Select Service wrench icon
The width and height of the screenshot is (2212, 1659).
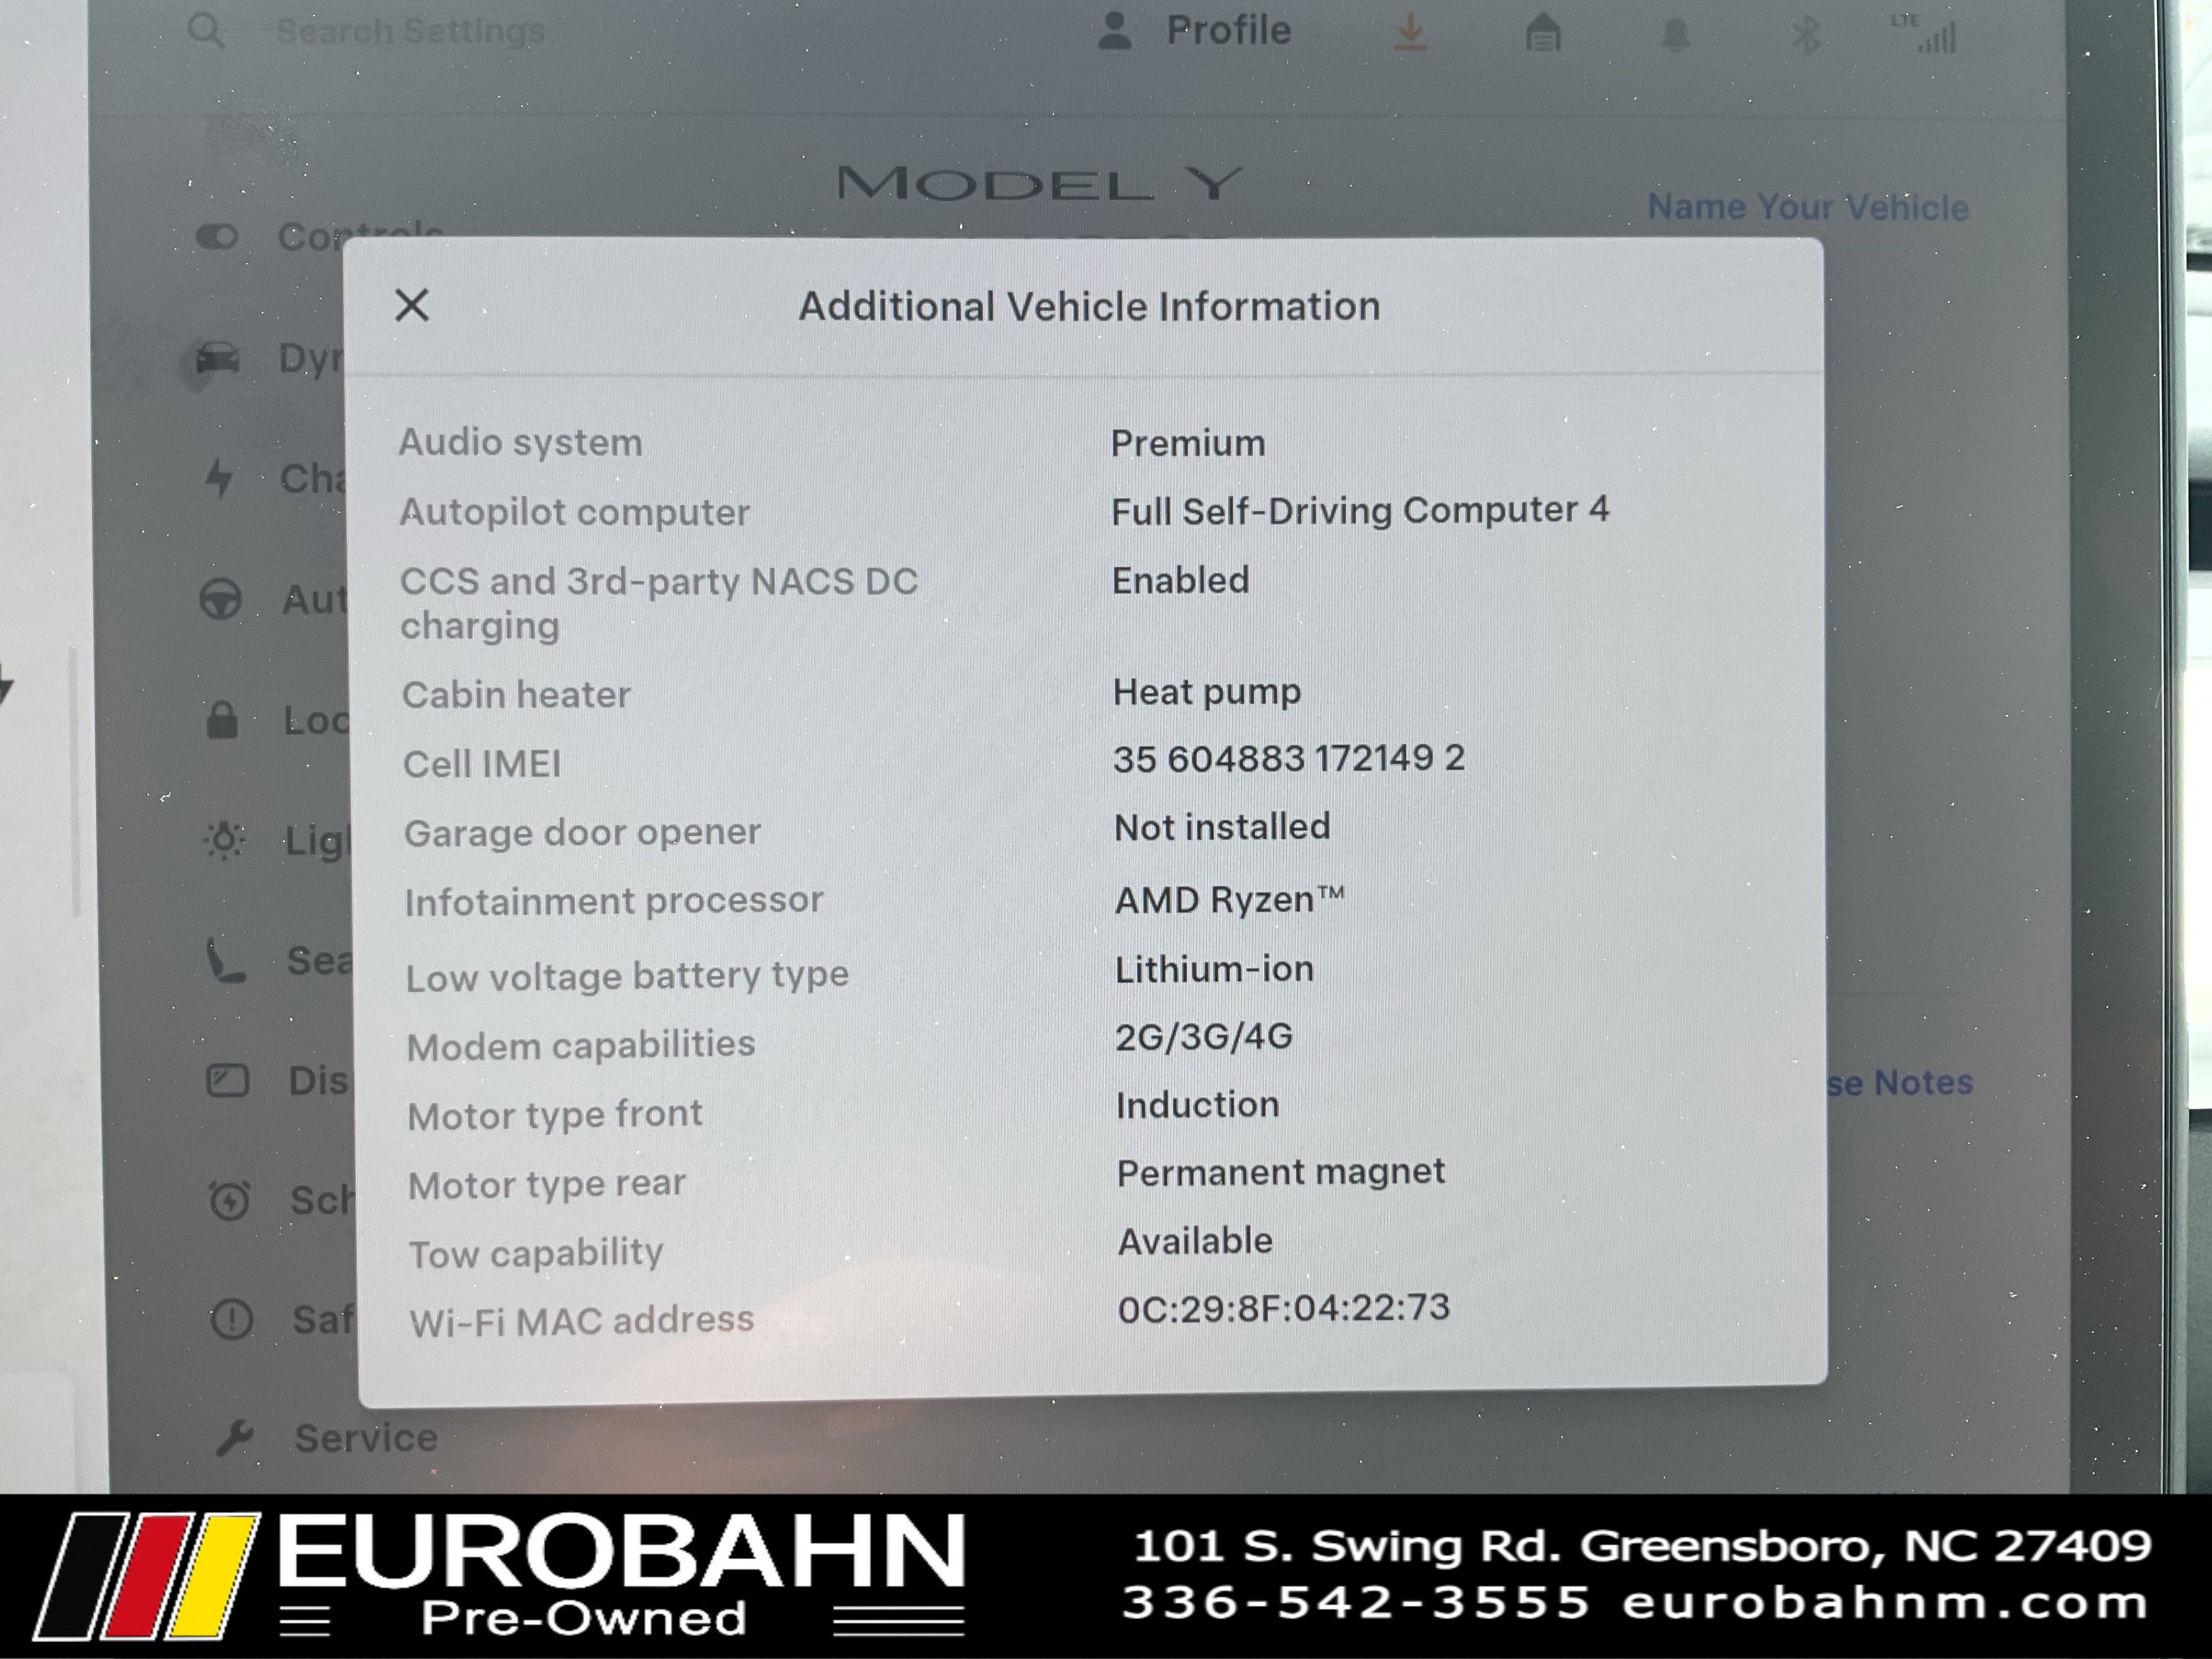pos(235,1438)
